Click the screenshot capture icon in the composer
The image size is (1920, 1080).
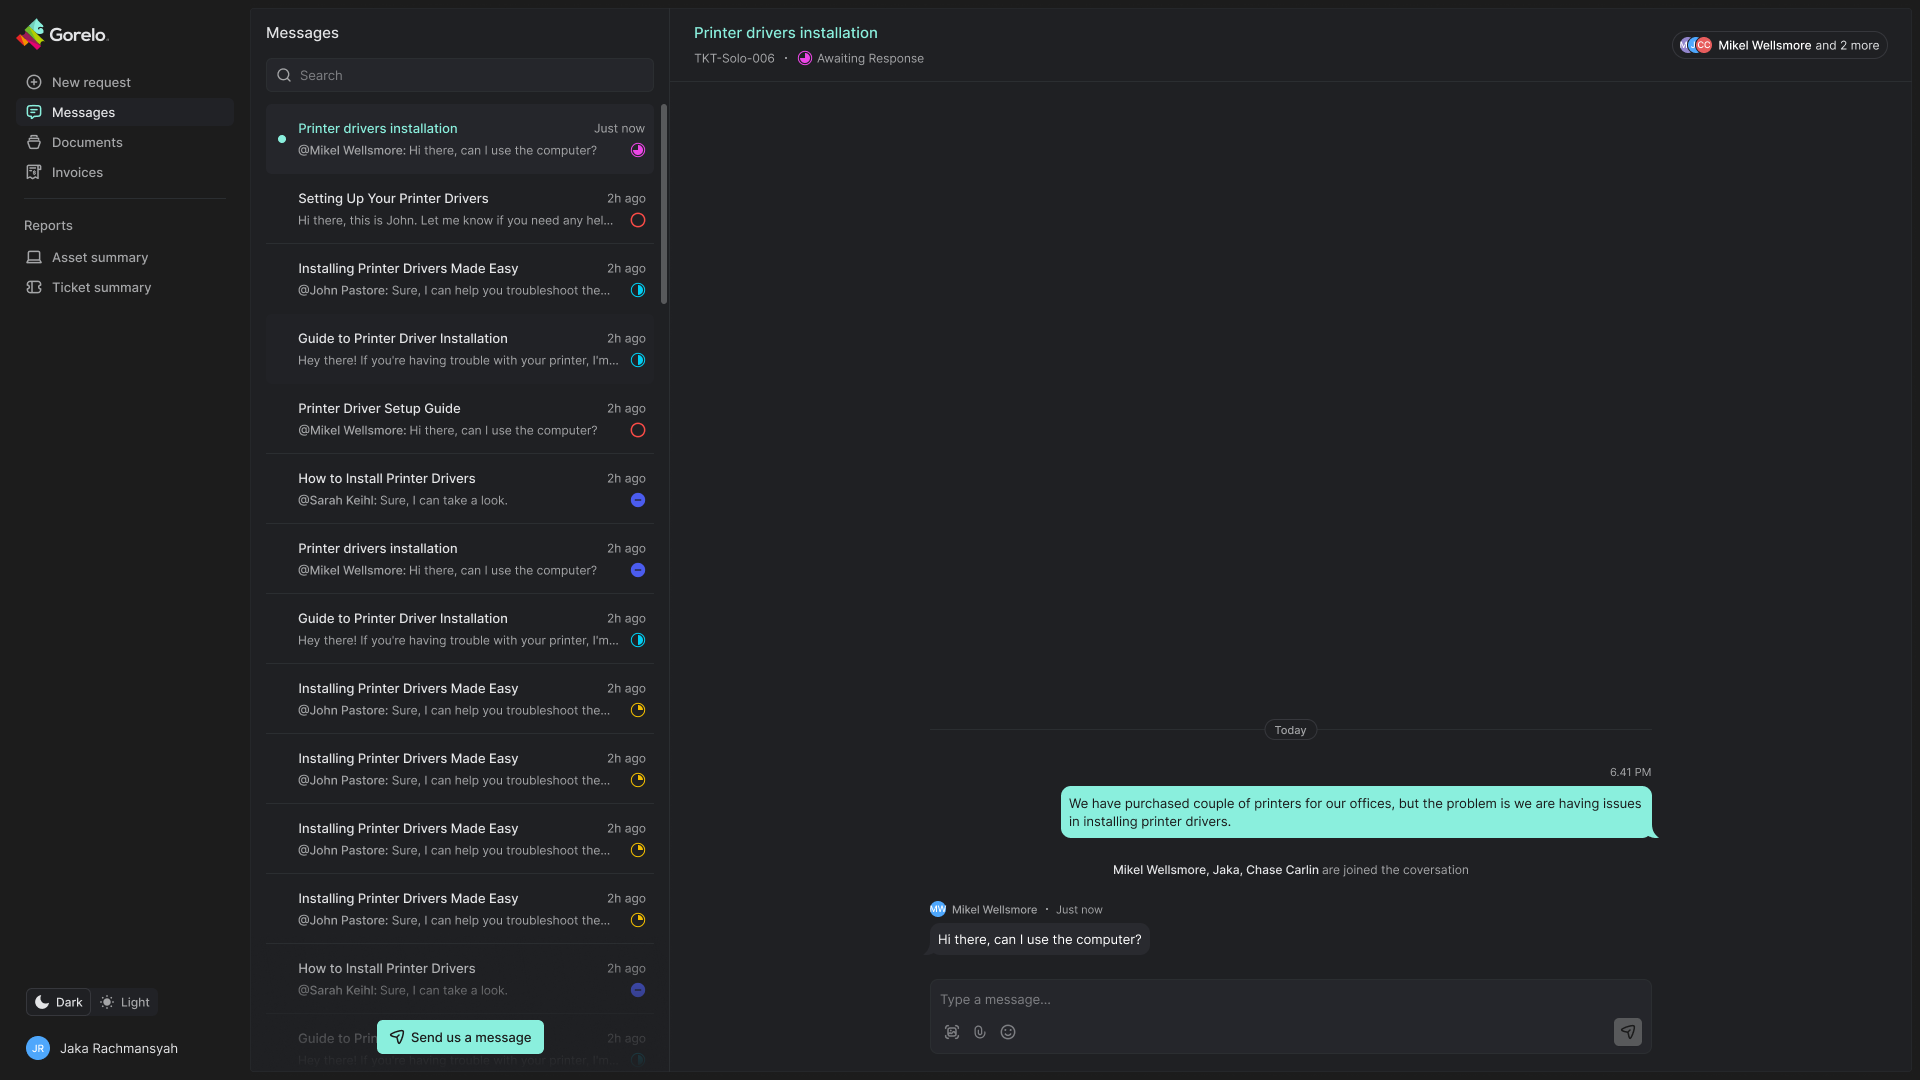click(x=952, y=1033)
